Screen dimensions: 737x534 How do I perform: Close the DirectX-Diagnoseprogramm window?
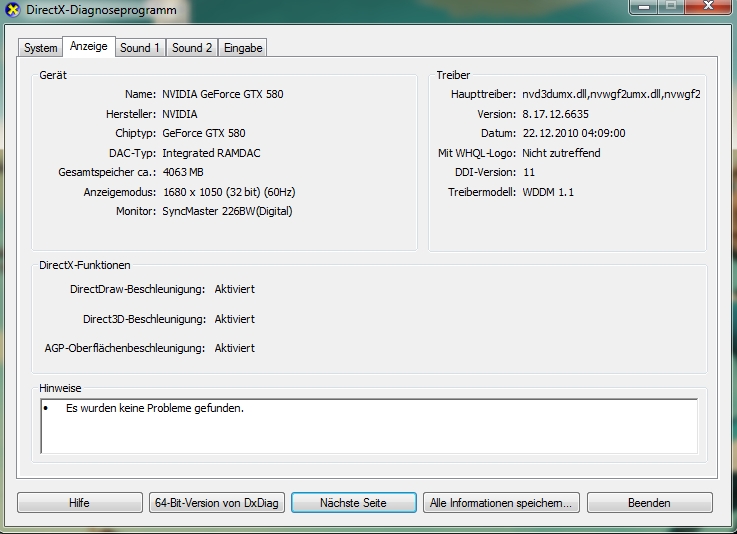tap(708, 7)
